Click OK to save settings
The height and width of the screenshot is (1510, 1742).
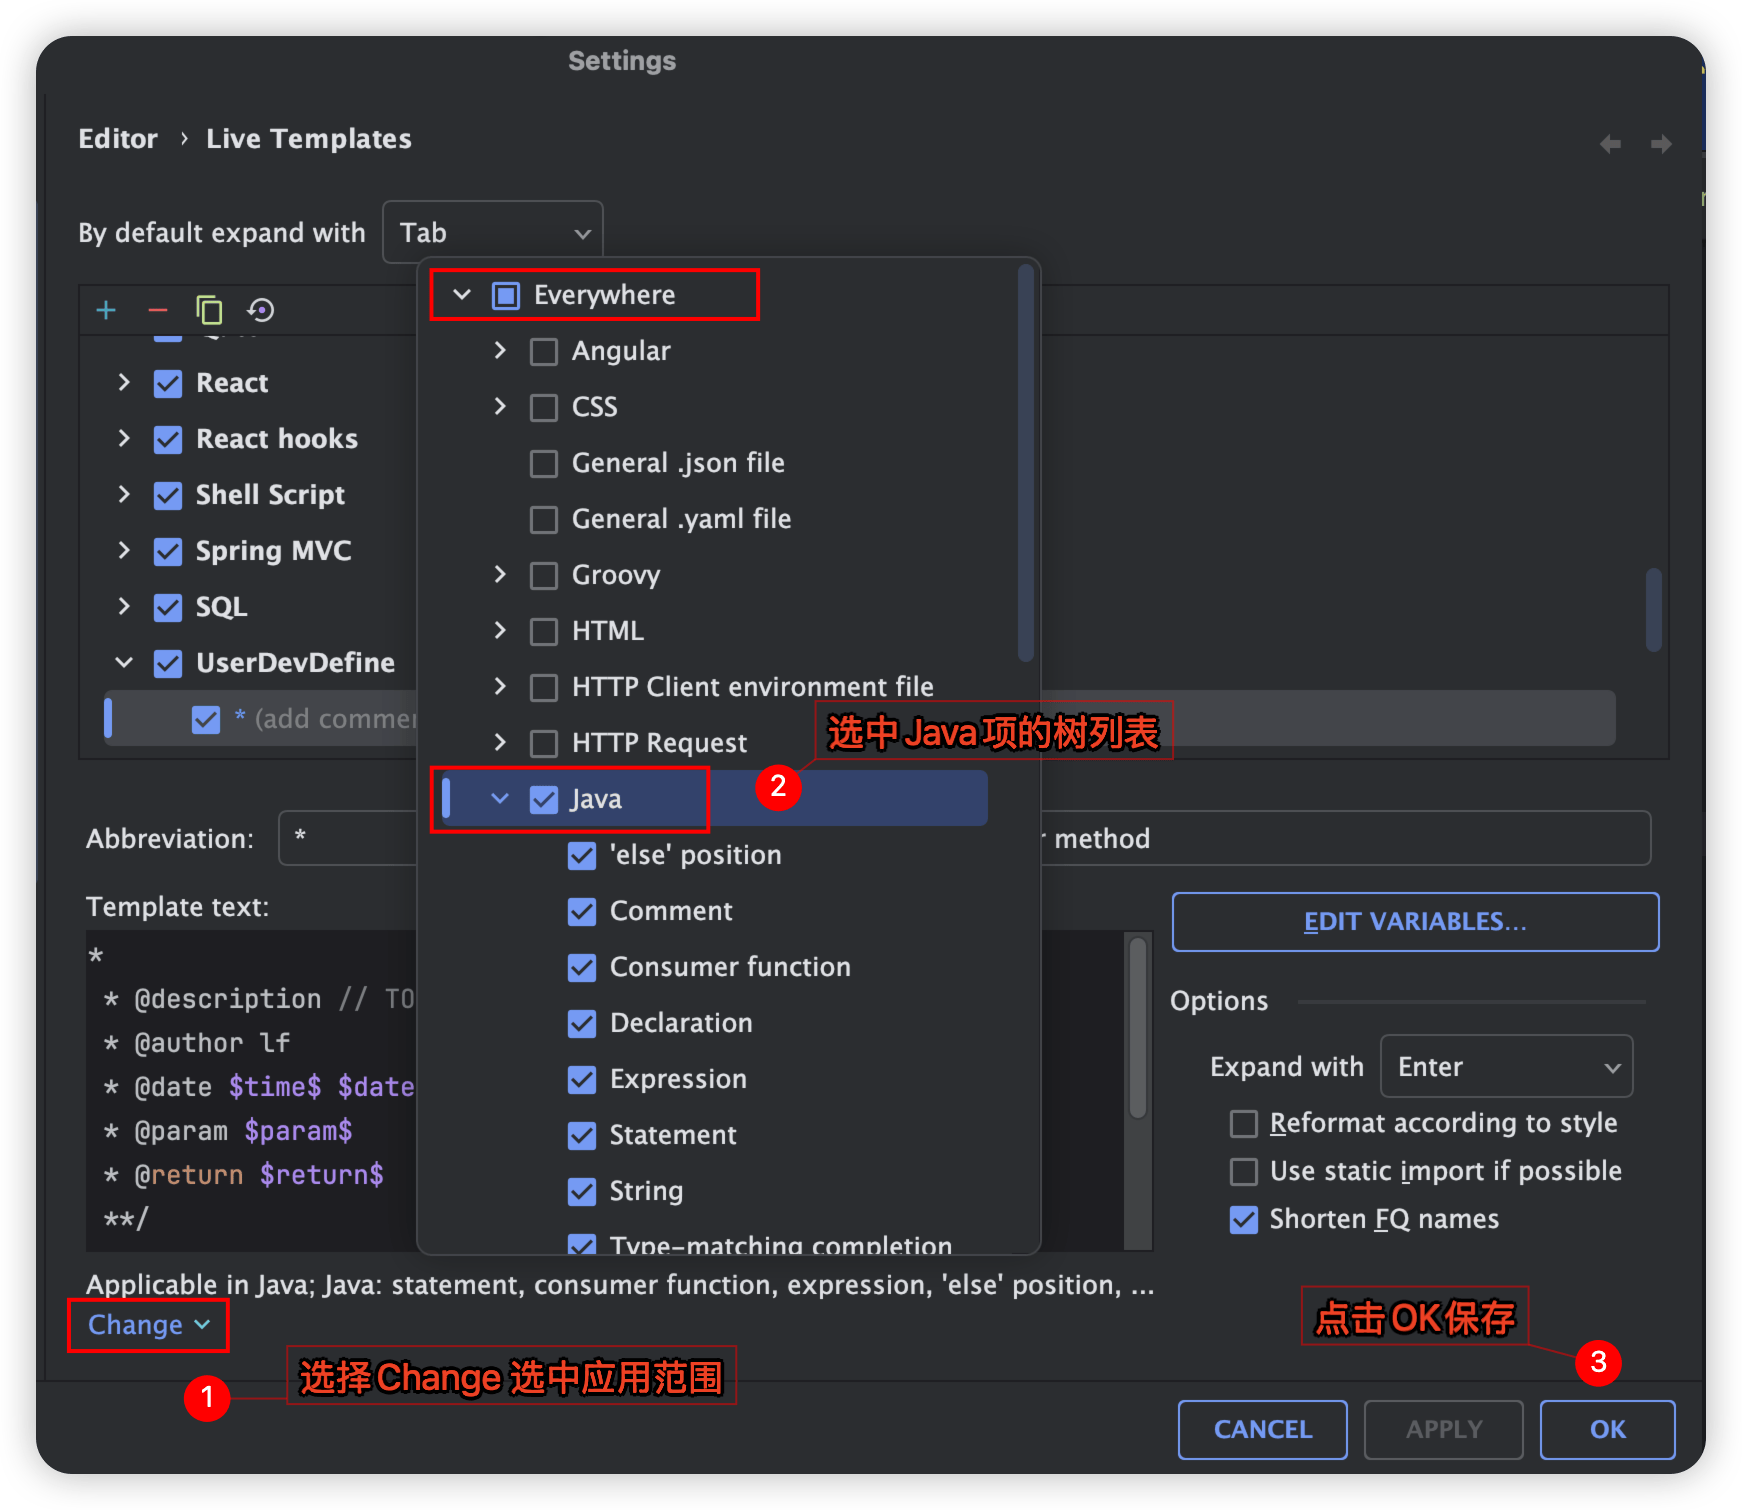(x=1608, y=1430)
